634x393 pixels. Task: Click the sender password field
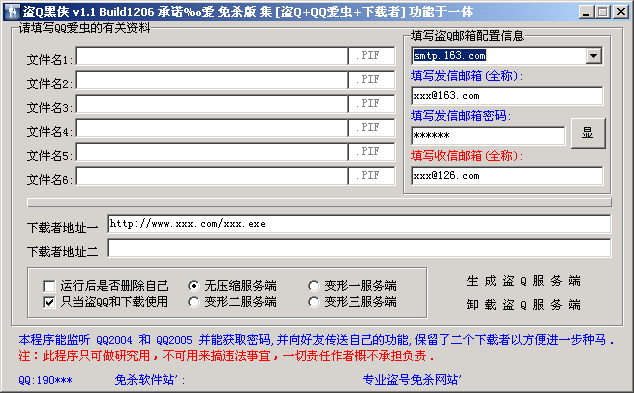pyautogui.click(x=488, y=135)
